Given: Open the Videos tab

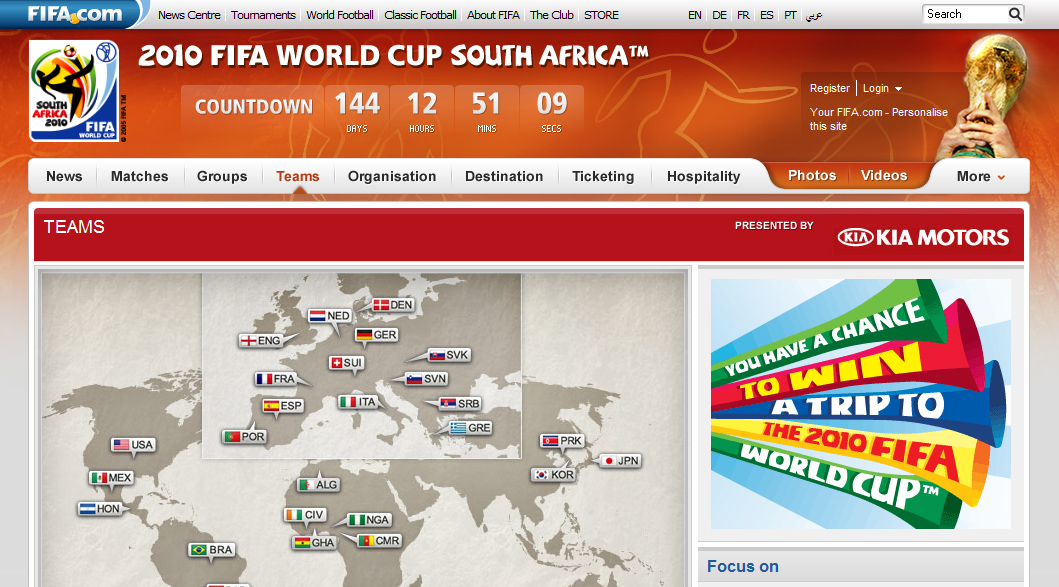Looking at the screenshot, I should 884,176.
